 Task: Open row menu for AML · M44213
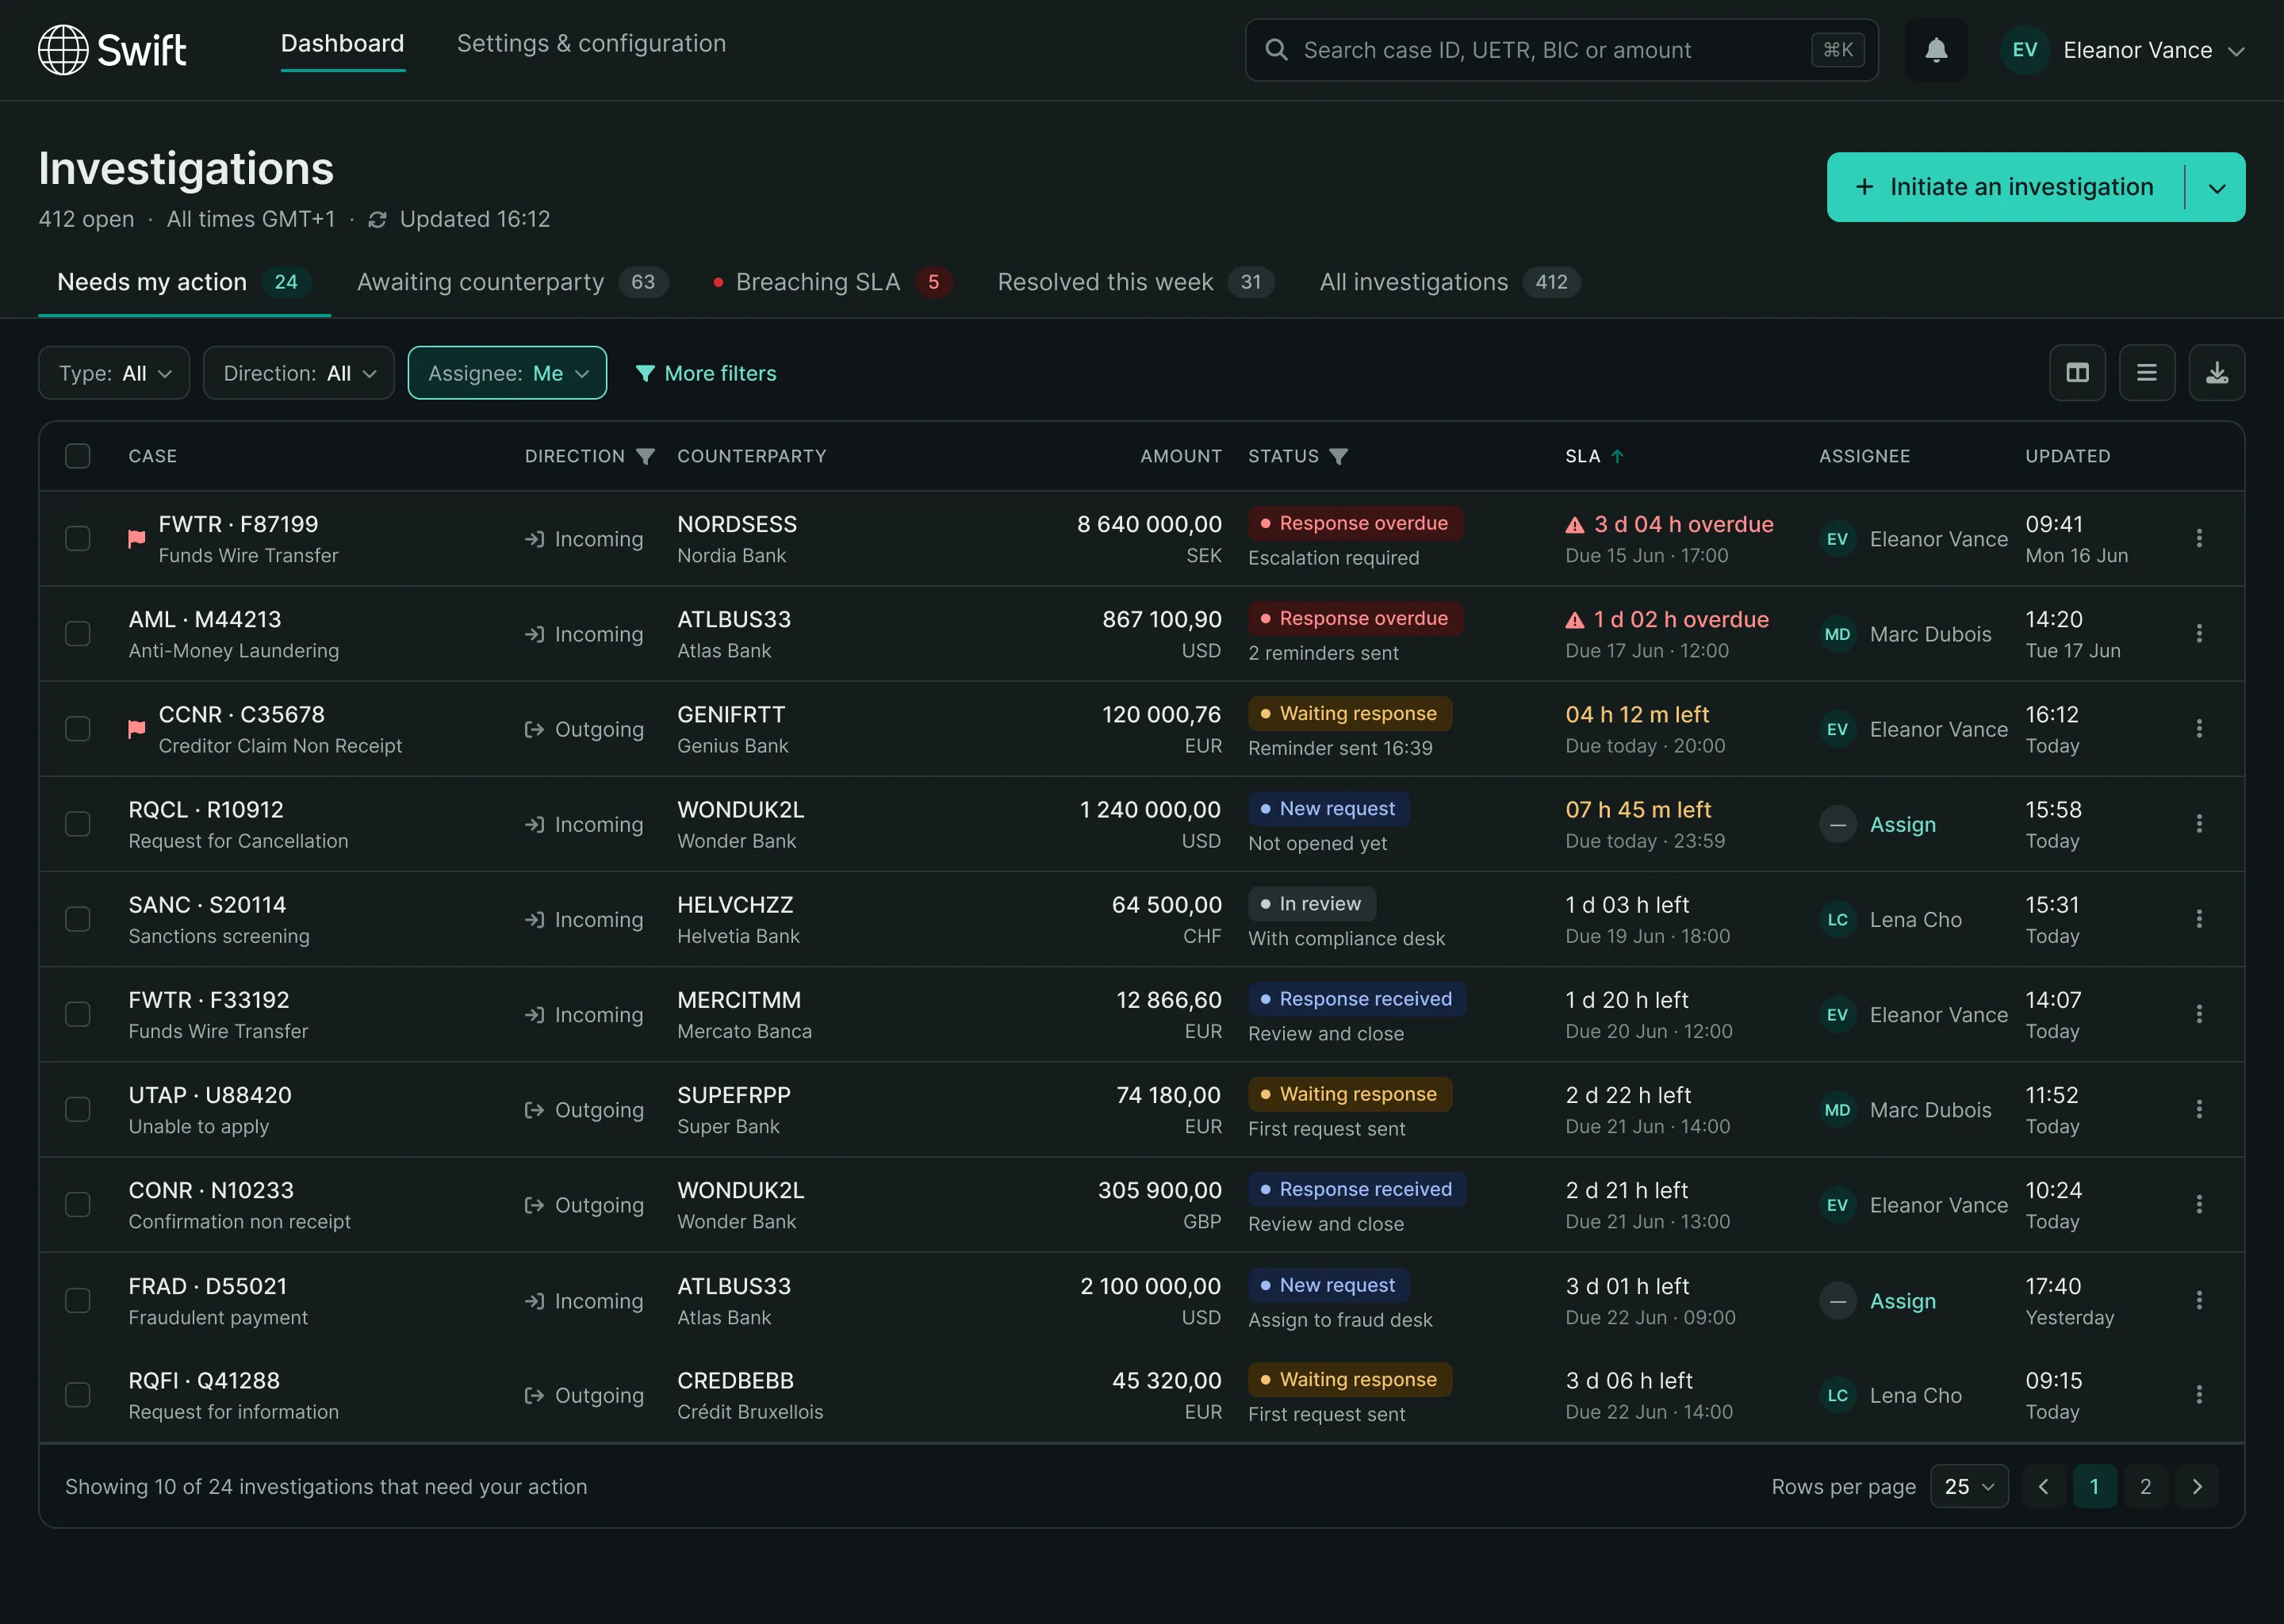pyautogui.click(x=2199, y=633)
